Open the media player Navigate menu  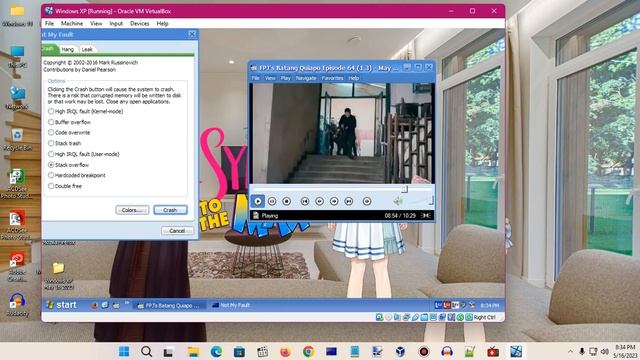click(306, 78)
